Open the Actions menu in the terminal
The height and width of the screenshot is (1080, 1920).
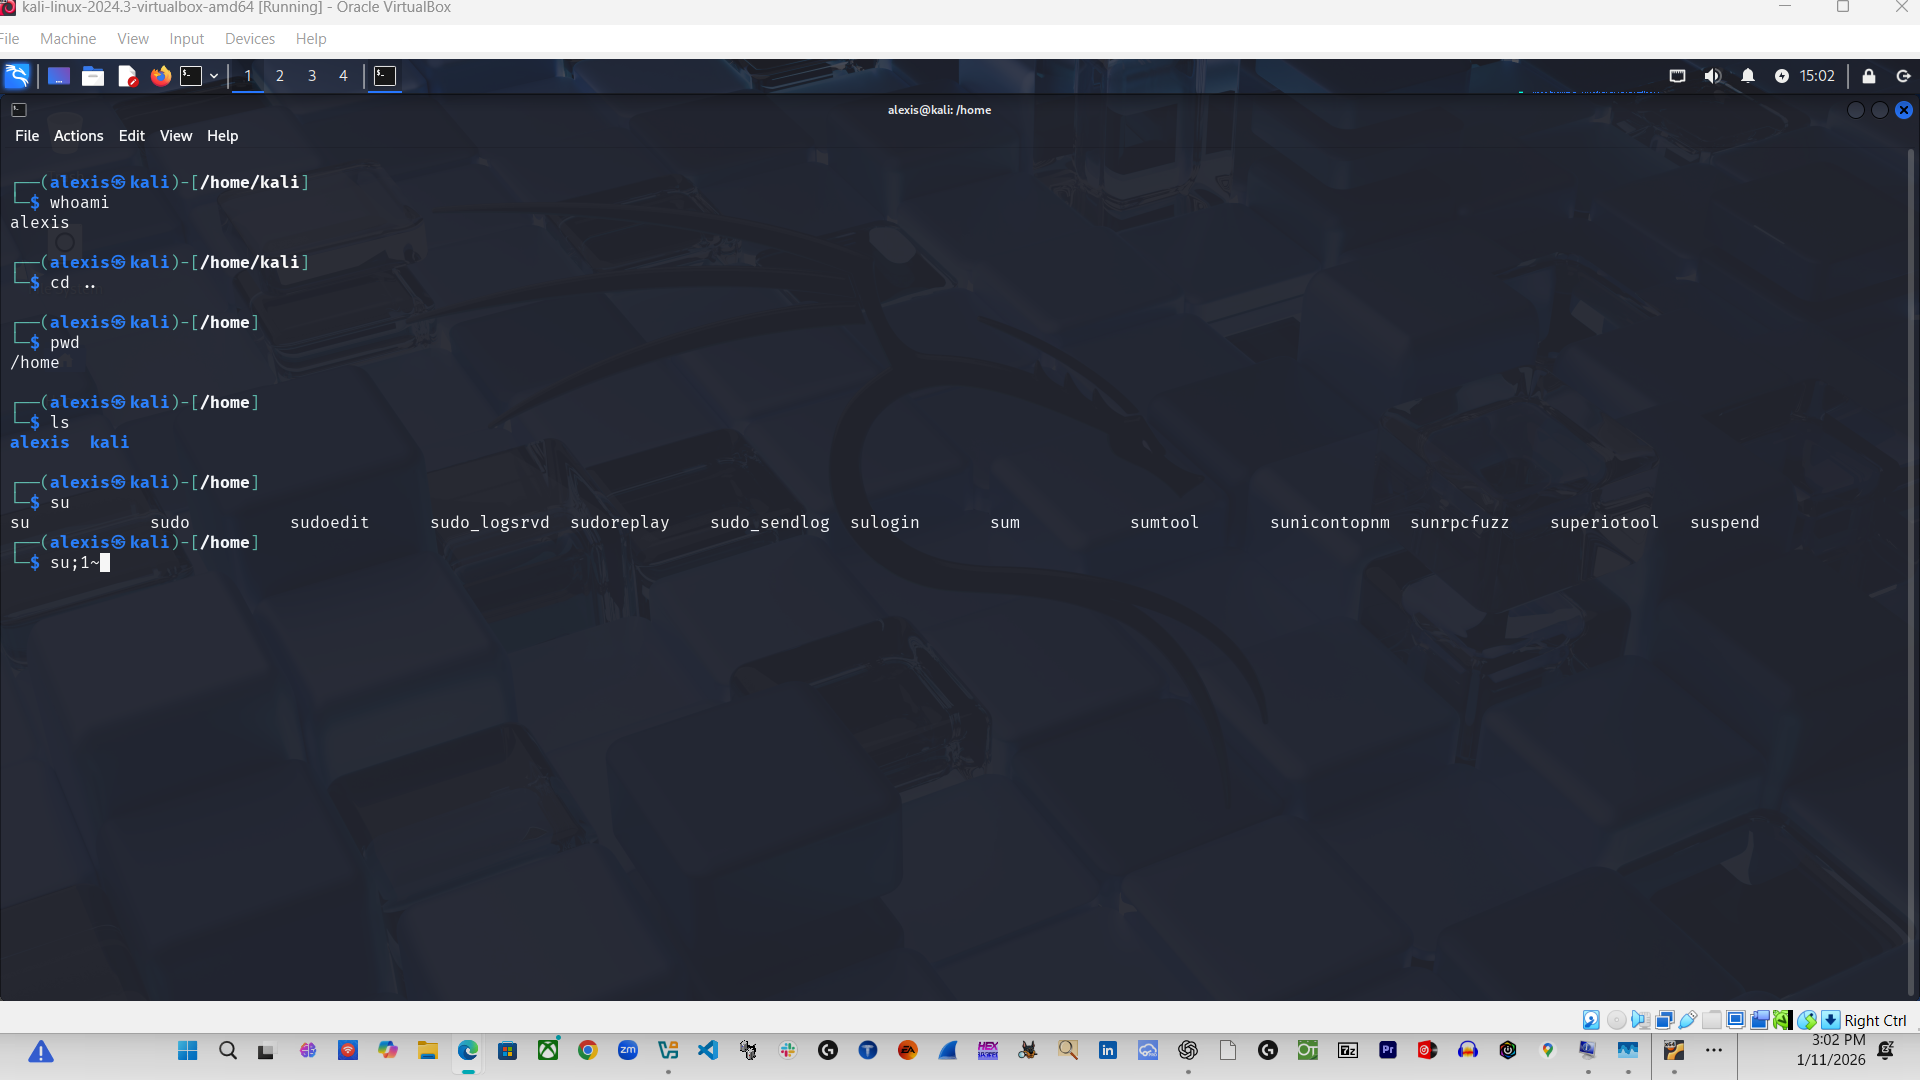pyautogui.click(x=78, y=136)
